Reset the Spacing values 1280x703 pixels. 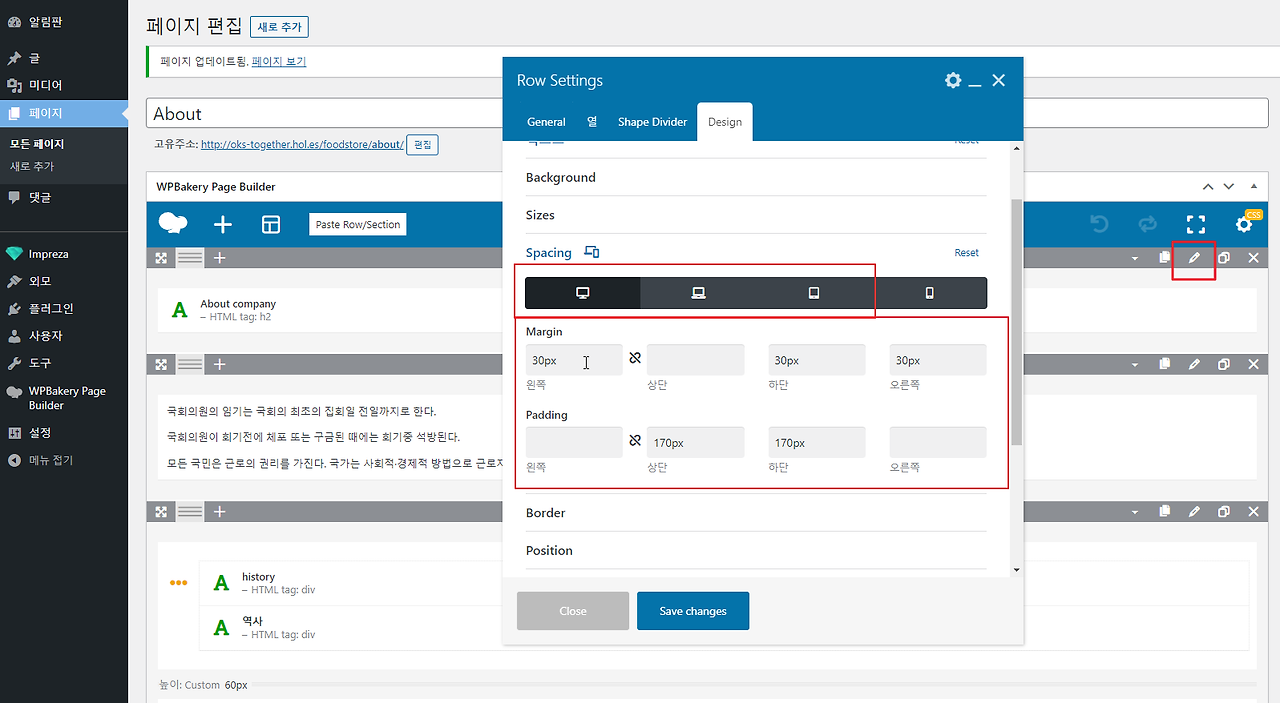point(966,253)
